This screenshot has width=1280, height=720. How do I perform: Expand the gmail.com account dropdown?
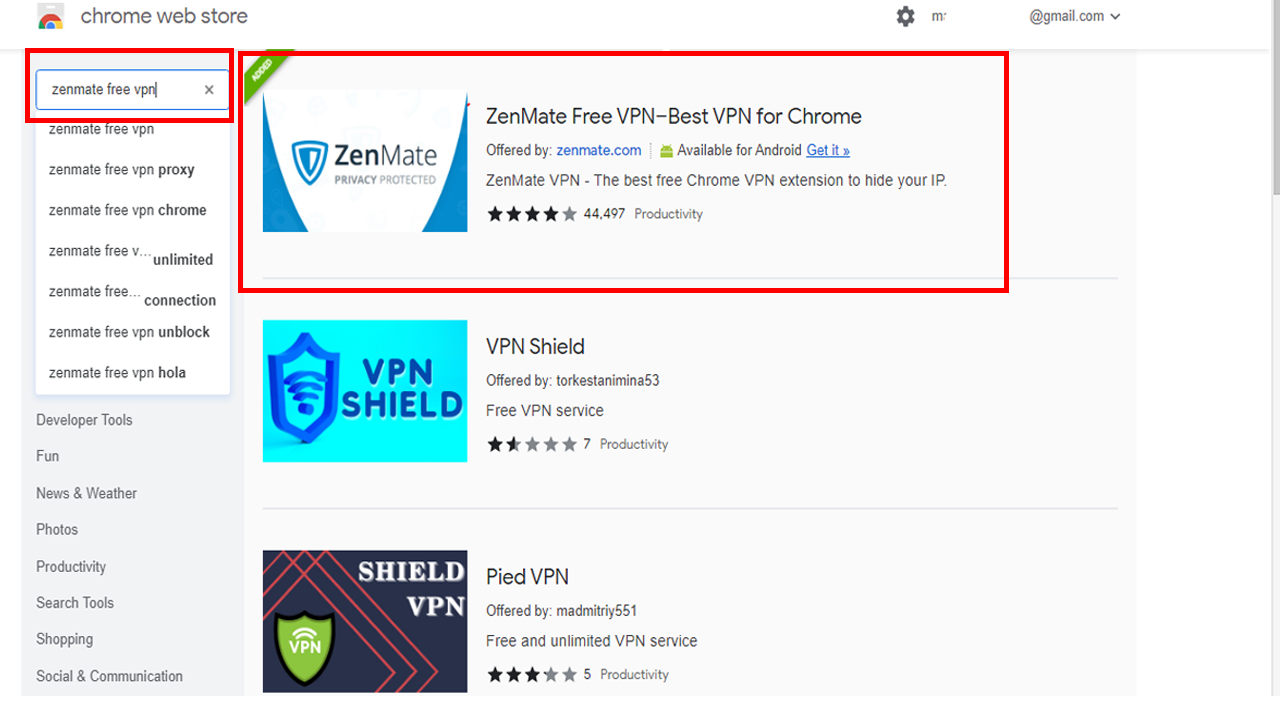pyautogui.click(x=1075, y=16)
